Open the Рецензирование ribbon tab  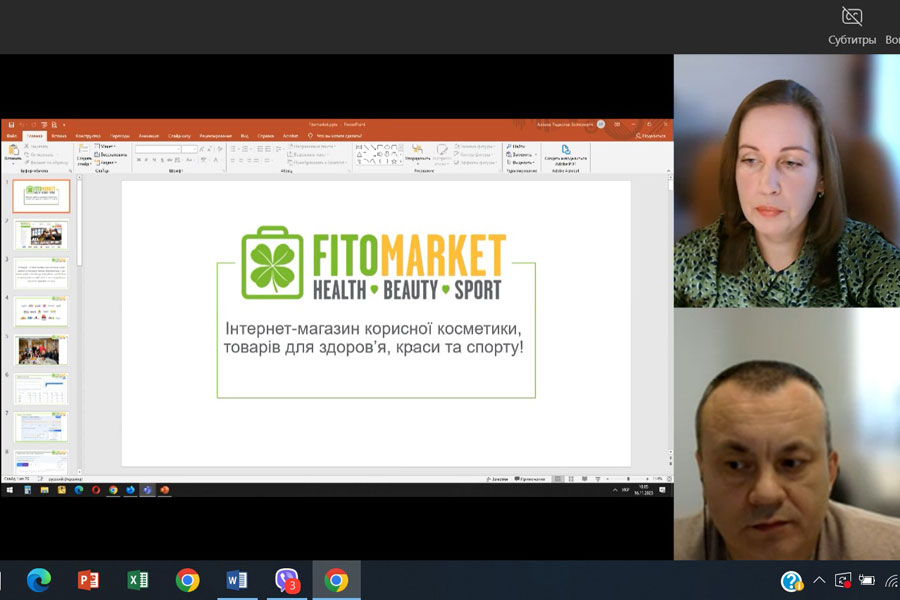[x=215, y=136]
